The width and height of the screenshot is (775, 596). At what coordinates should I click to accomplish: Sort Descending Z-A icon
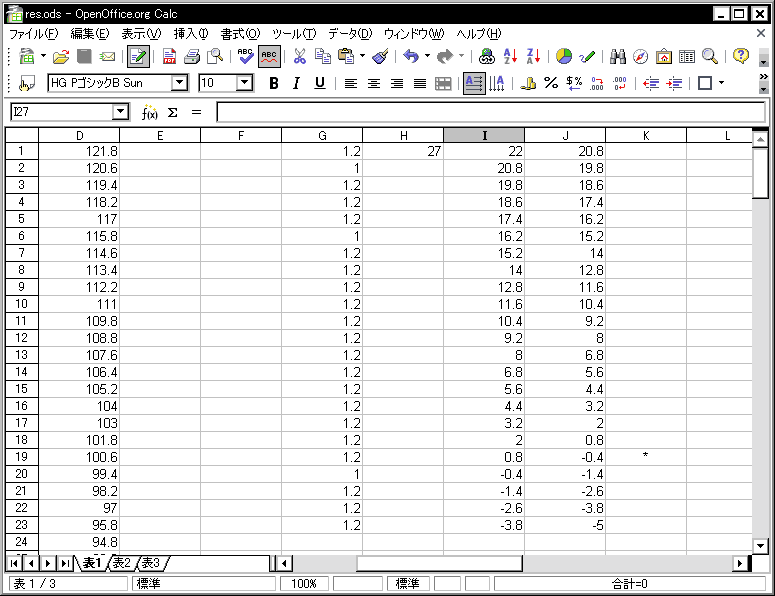(x=533, y=56)
